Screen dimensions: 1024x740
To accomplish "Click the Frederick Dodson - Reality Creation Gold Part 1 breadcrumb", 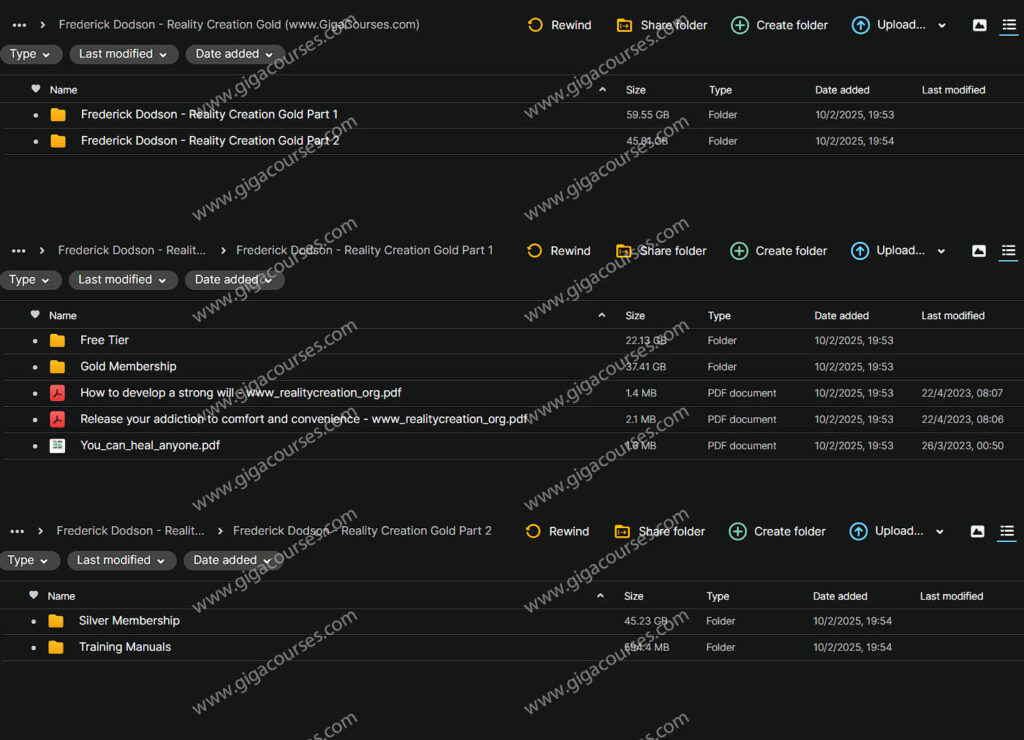I will pyautogui.click(x=364, y=251).
